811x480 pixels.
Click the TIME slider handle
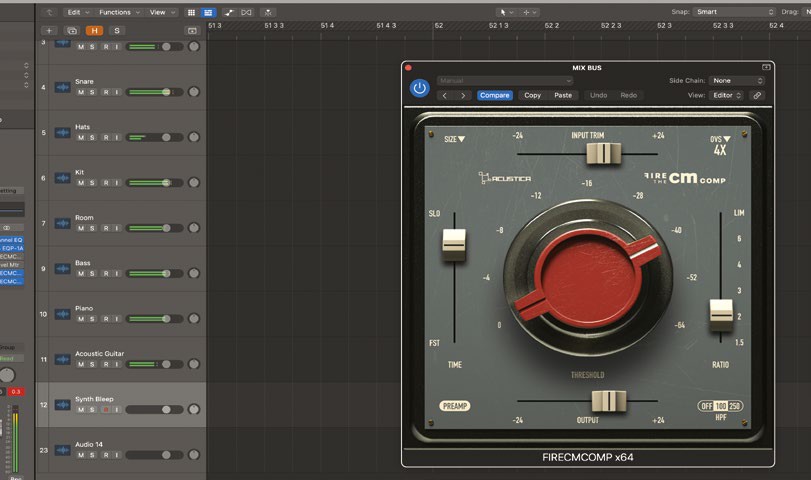click(x=454, y=245)
